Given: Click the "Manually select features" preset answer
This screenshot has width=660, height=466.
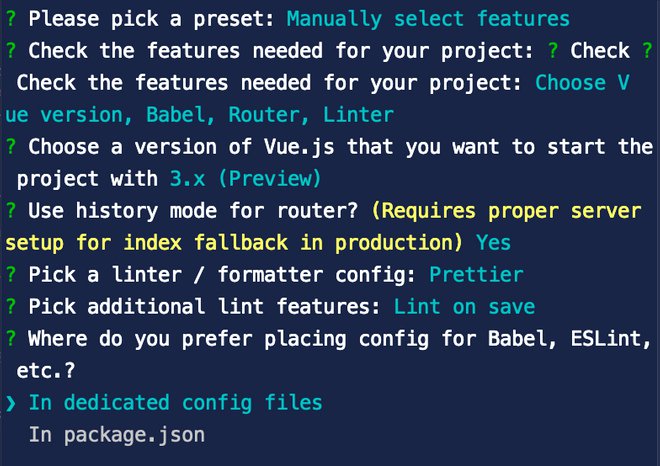Looking at the screenshot, I should pyautogui.click(x=428, y=19).
